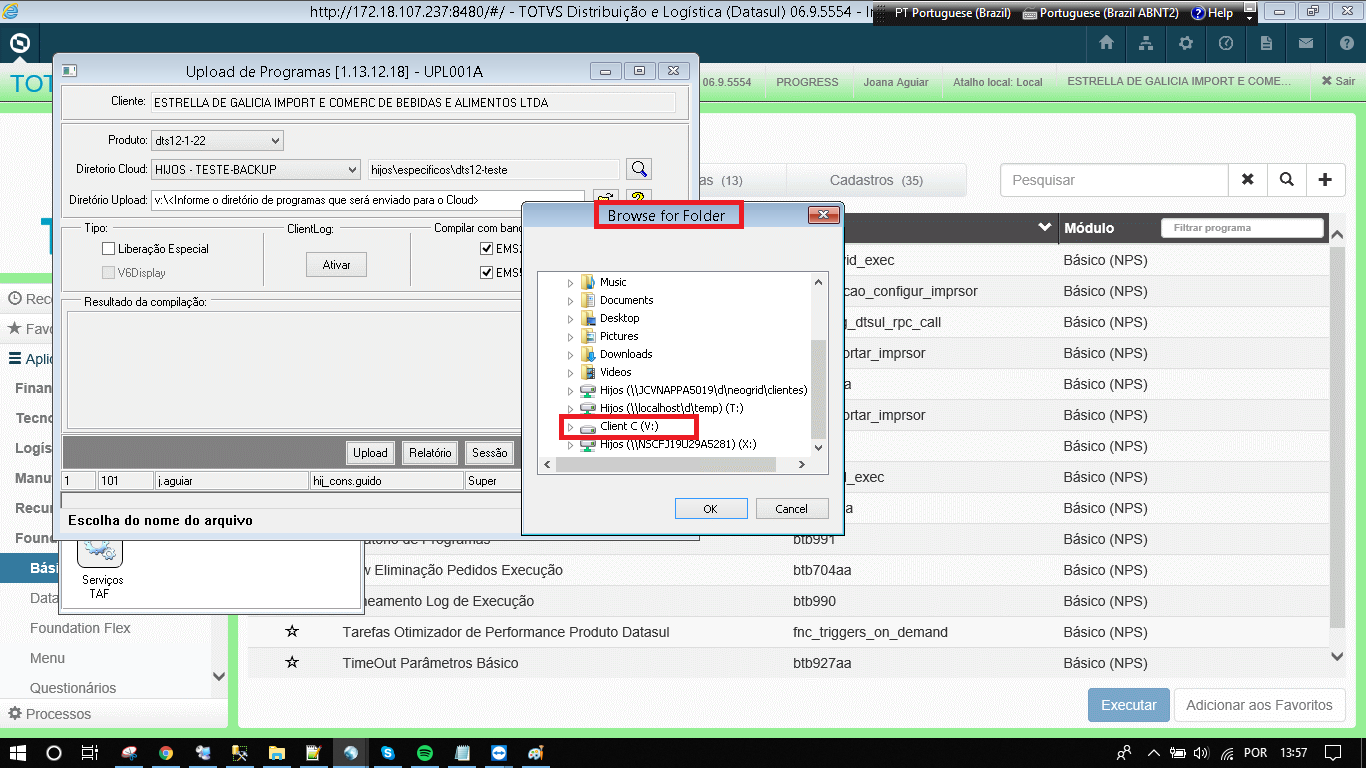The height and width of the screenshot is (768, 1370).
Task: Click the TOTVS logo icon top-left
Action: 19,44
